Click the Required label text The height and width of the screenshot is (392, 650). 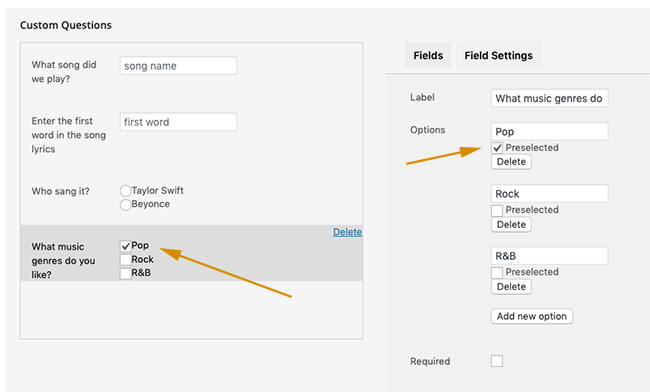click(430, 361)
